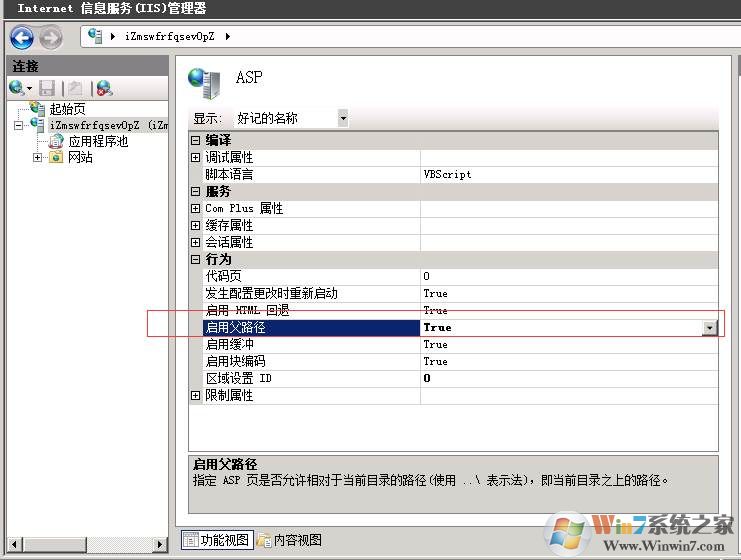Click the 起始页 icon in the tree

tap(37, 108)
